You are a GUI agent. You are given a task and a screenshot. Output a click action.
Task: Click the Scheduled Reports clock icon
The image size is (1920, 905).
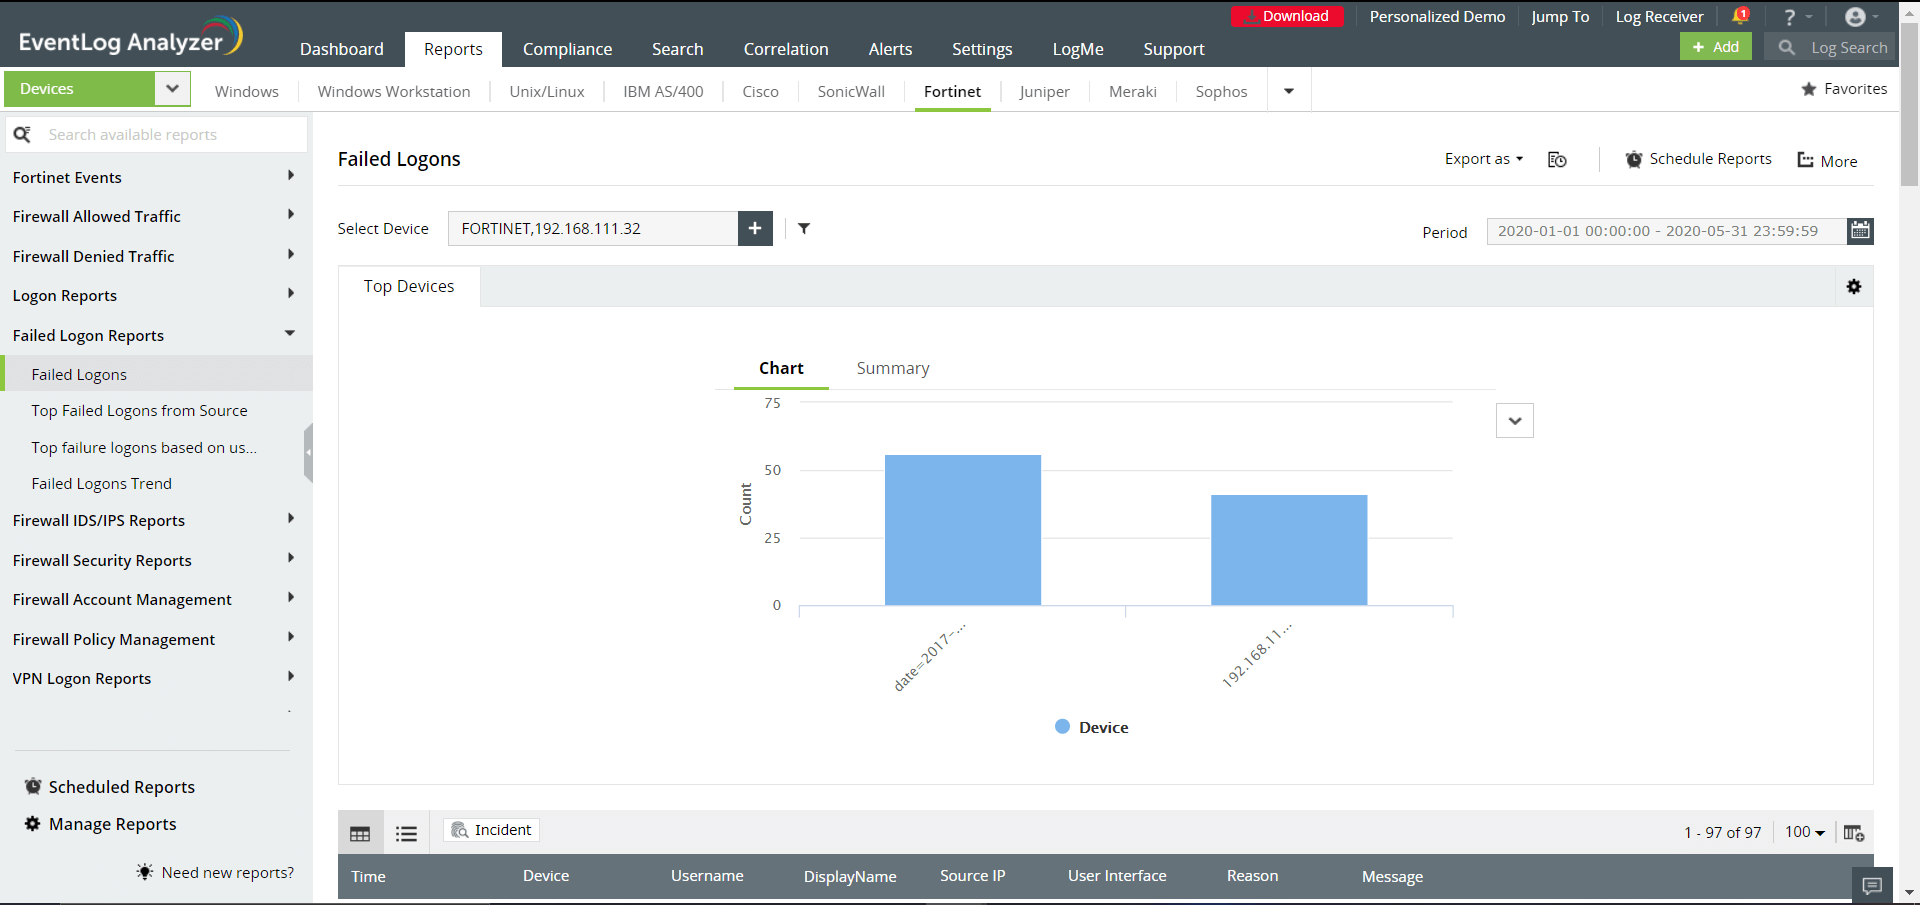(33, 786)
